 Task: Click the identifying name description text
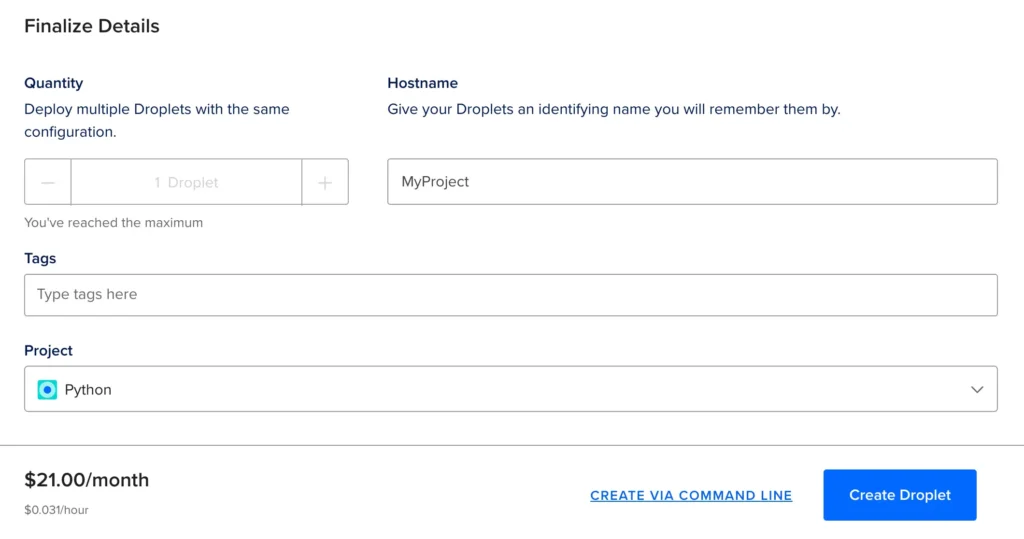[x=614, y=109]
